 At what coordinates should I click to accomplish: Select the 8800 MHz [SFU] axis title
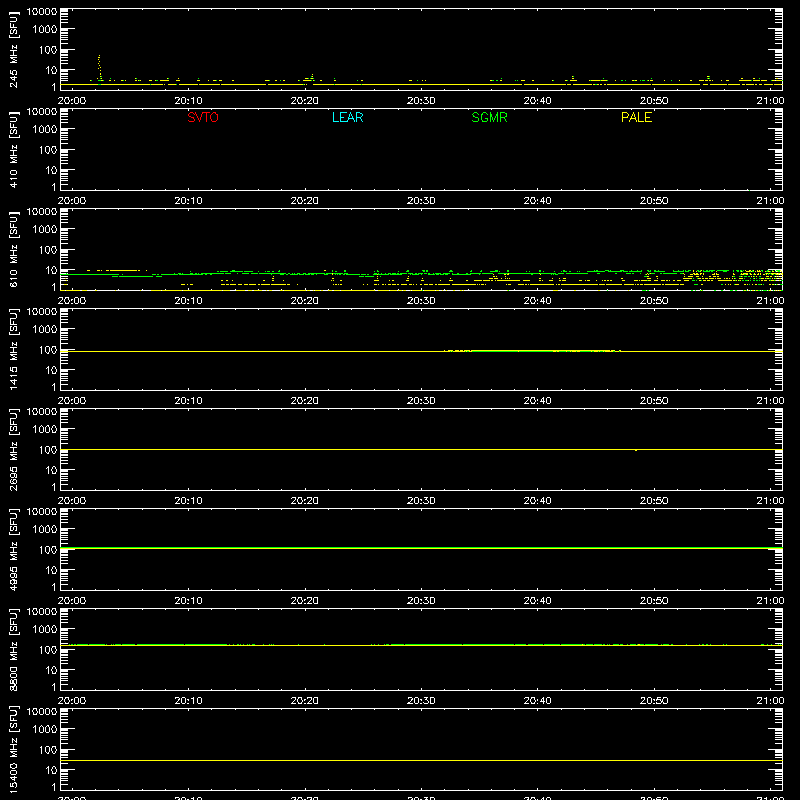pos(13,649)
